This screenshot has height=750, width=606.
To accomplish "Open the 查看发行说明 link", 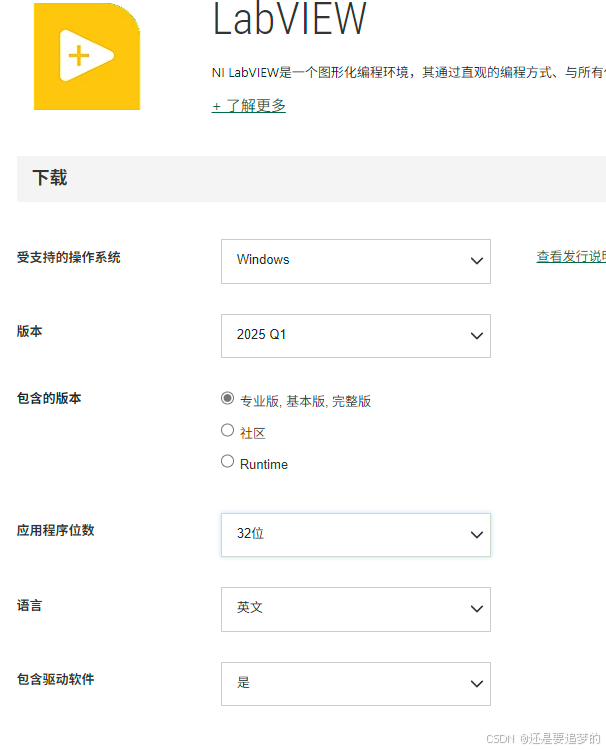I will [571, 256].
